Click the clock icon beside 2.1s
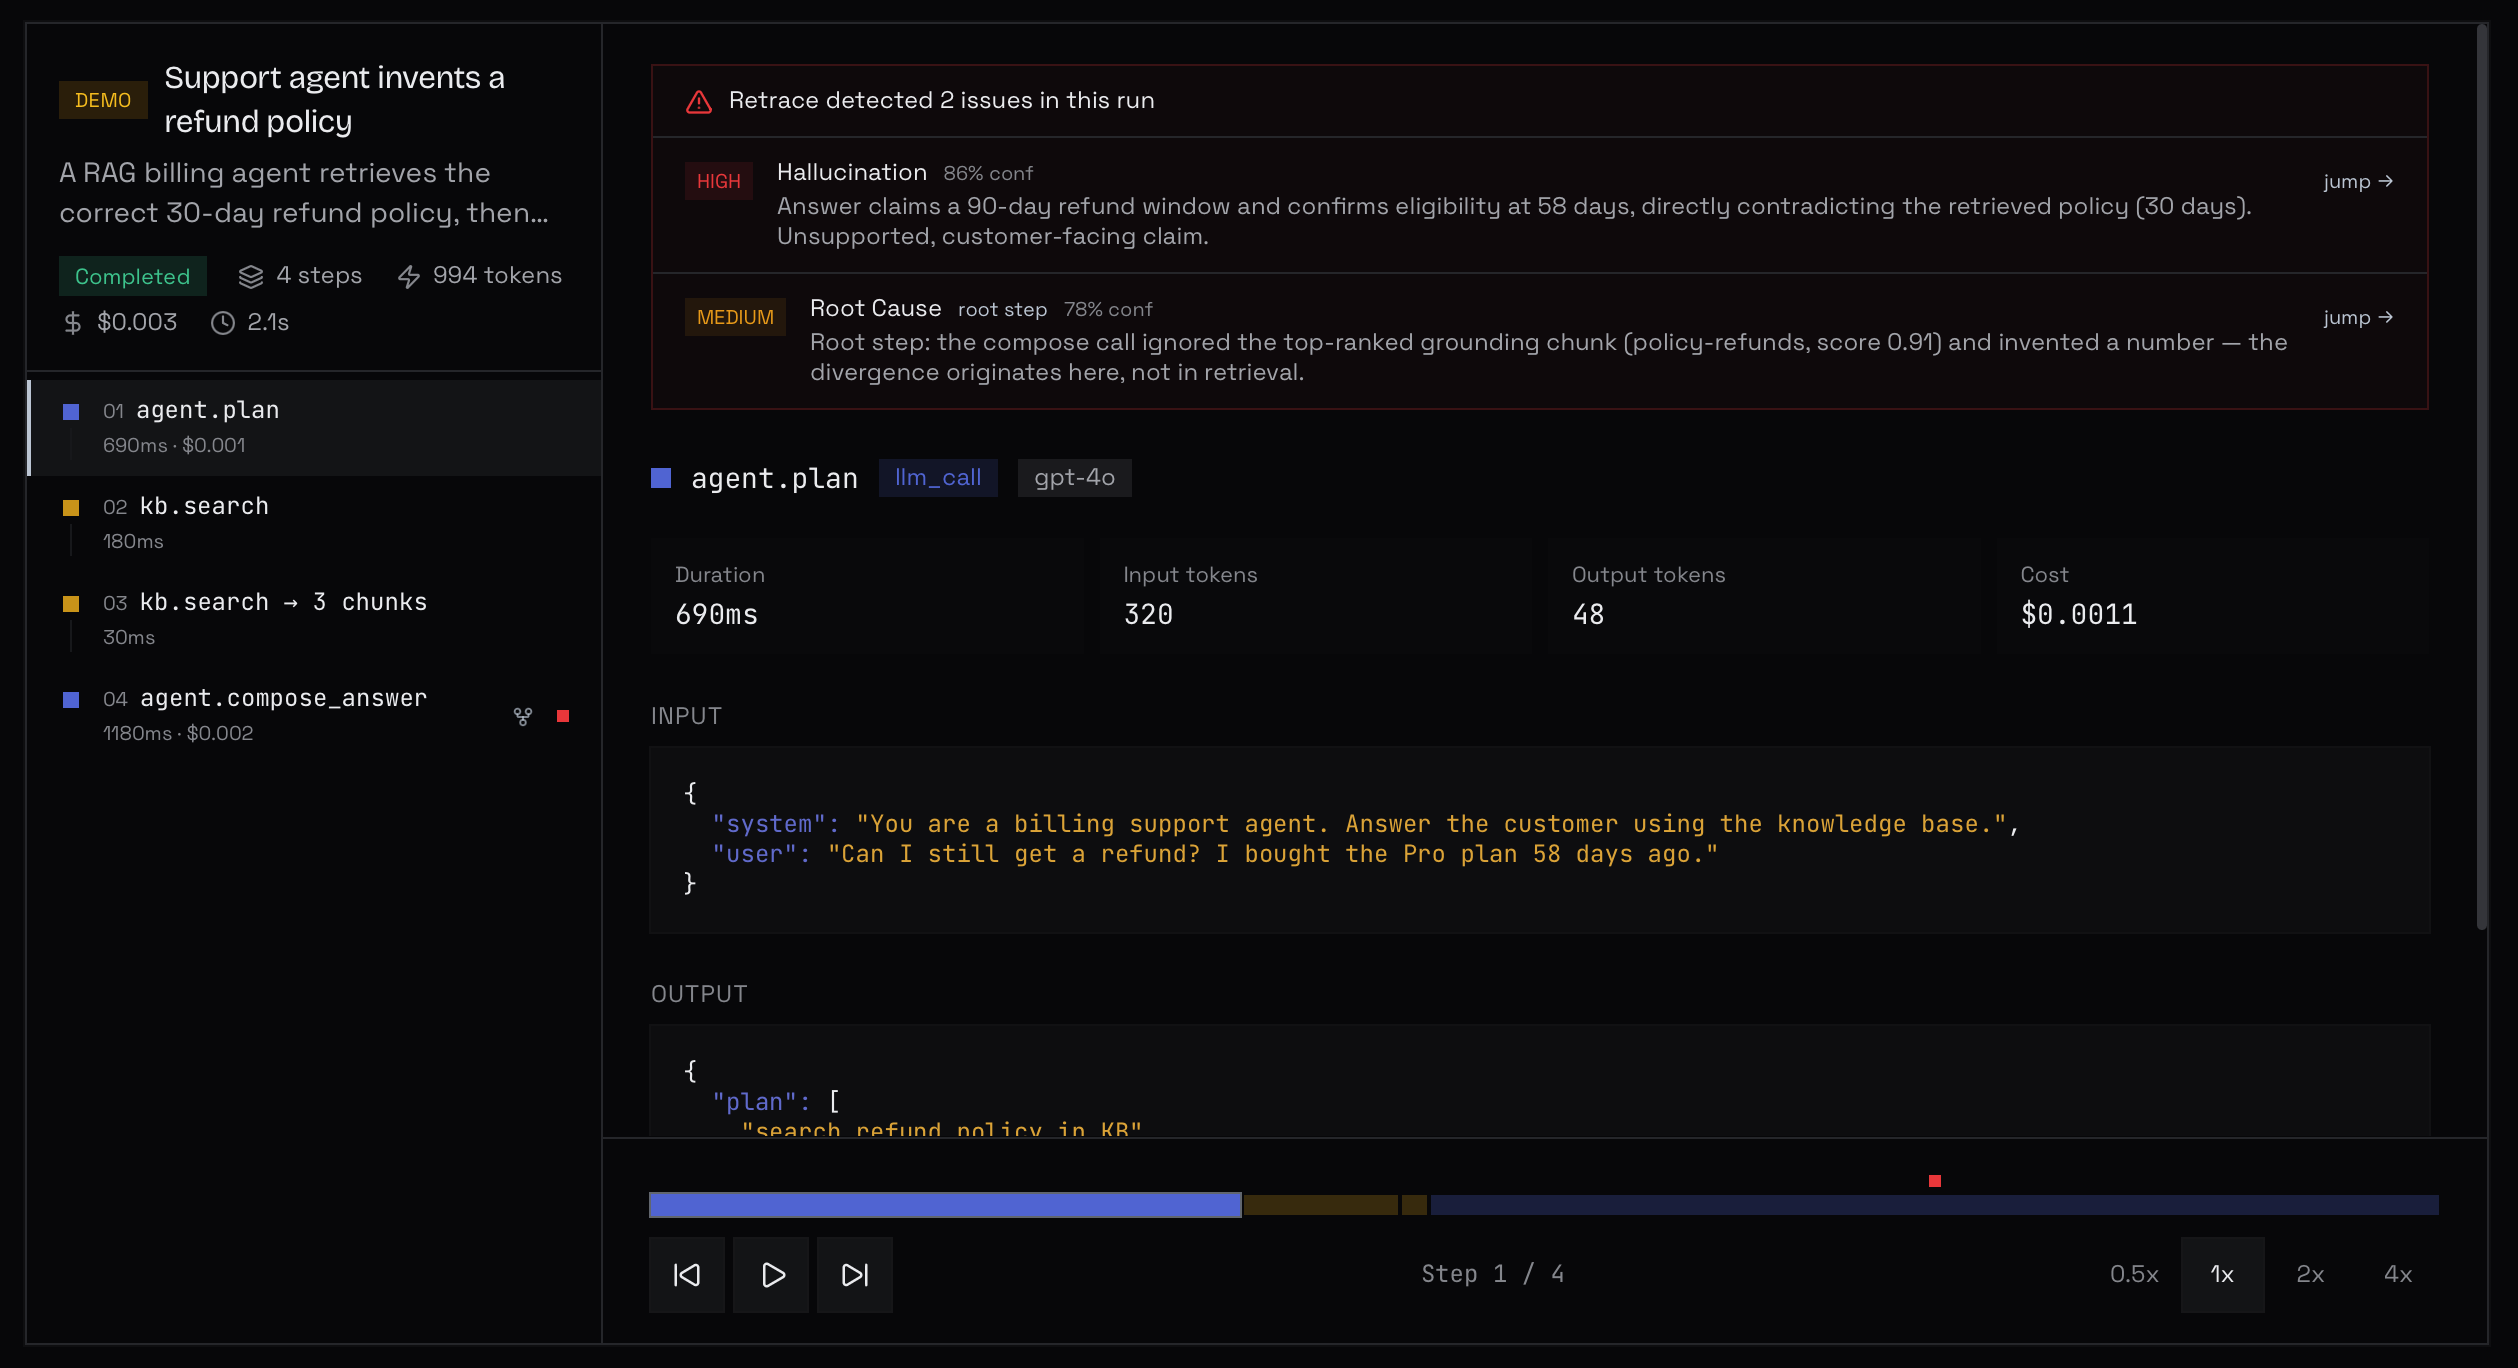 (x=223, y=323)
